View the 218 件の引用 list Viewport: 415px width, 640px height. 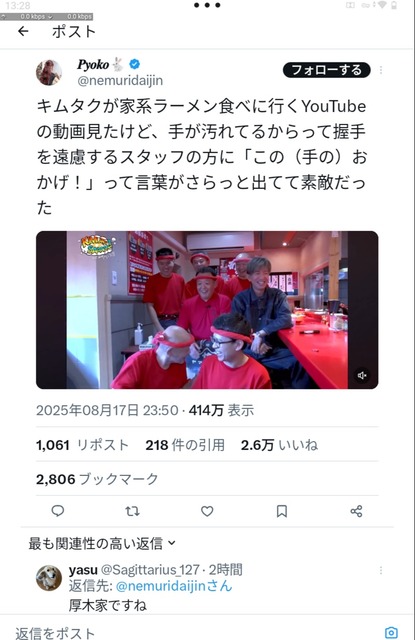(x=185, y=444)
